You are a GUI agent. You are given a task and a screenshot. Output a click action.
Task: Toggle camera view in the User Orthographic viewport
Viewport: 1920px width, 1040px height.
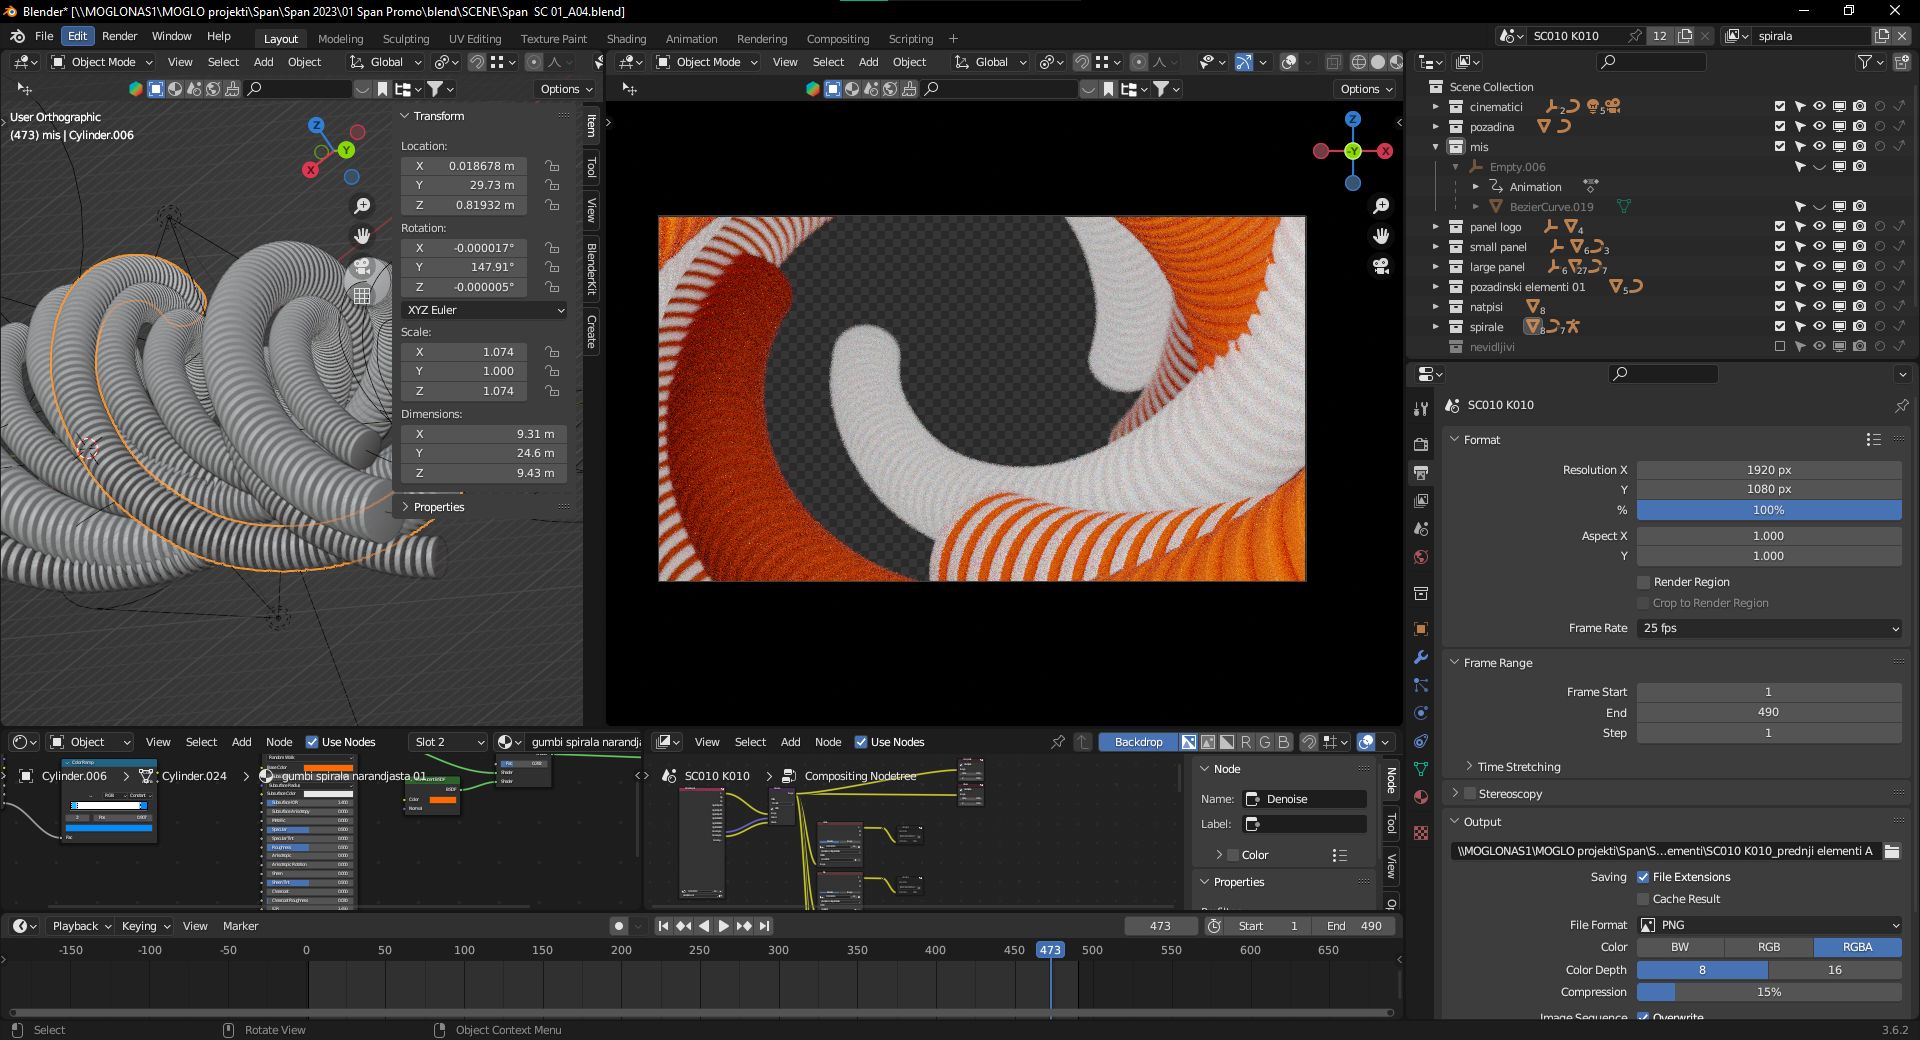tap(362, 266)
